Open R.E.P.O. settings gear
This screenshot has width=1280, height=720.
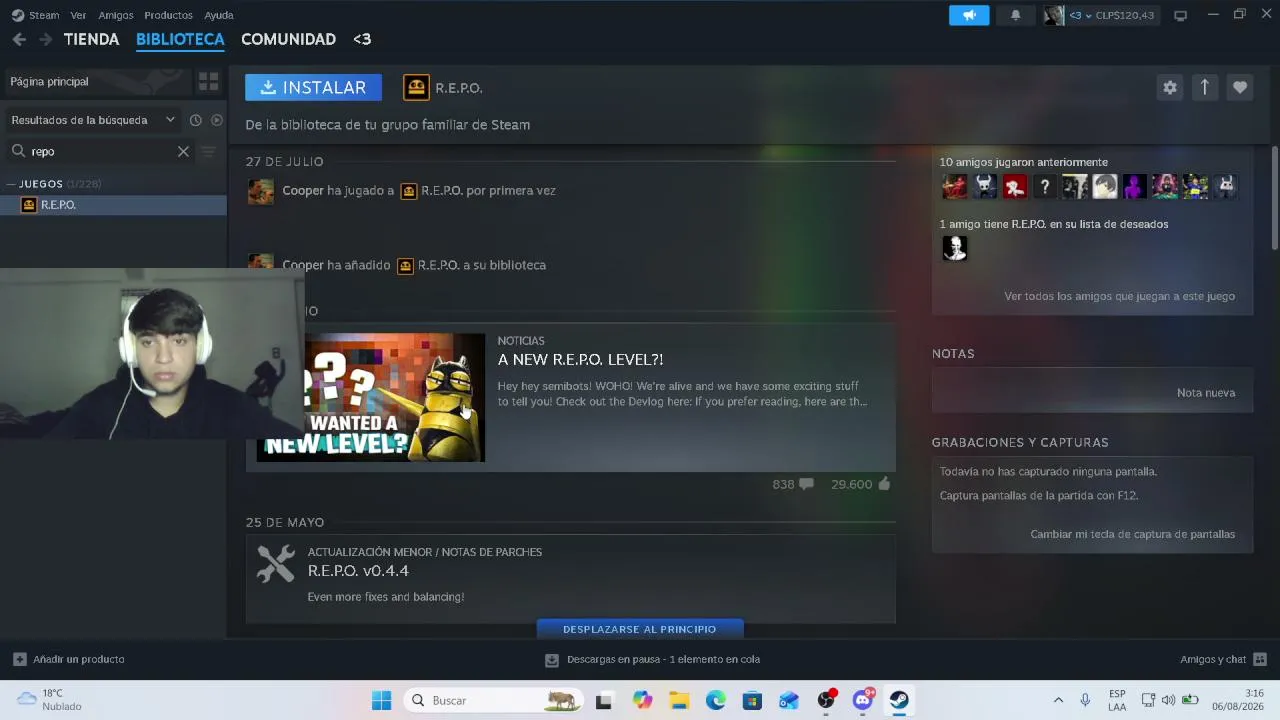1169,88
